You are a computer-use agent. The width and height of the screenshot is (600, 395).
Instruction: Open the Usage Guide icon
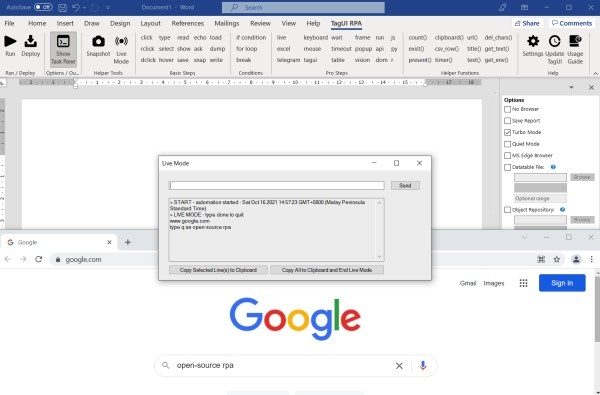coord(575,41)
